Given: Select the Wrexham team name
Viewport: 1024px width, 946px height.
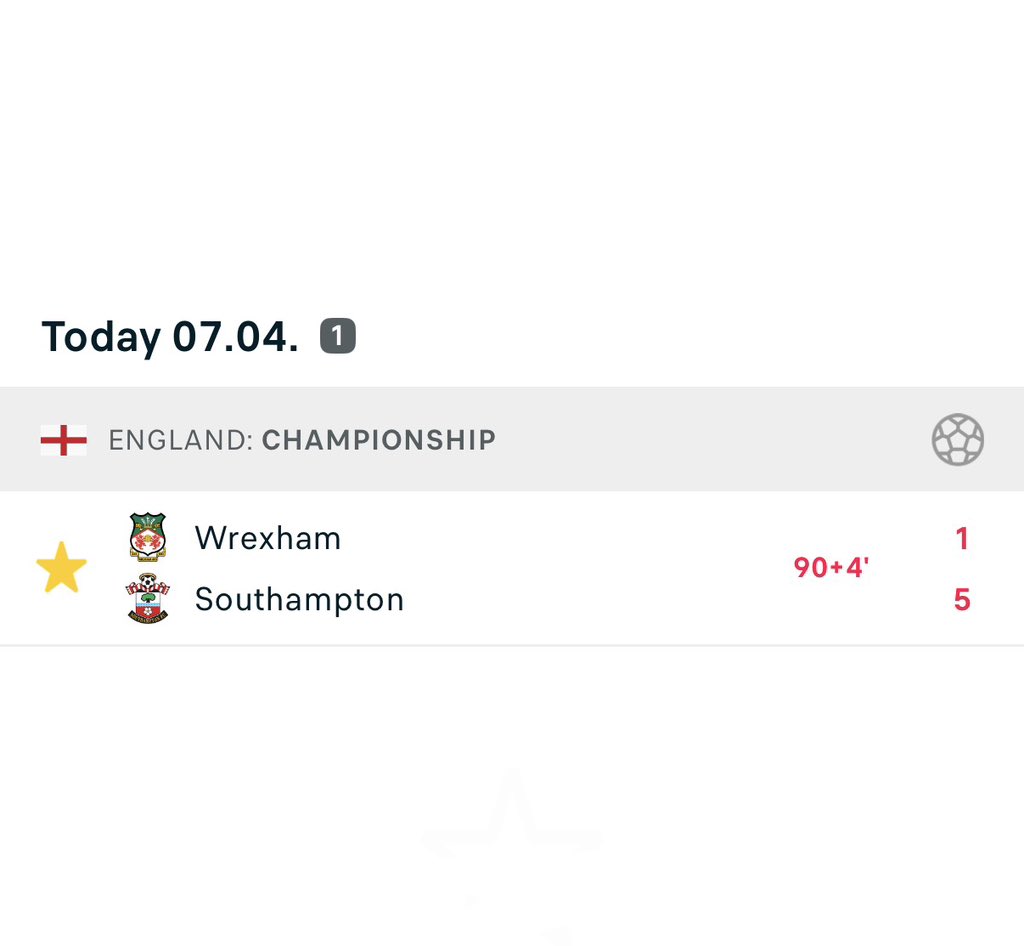Looking at the screenshot, I should point(268,538).
